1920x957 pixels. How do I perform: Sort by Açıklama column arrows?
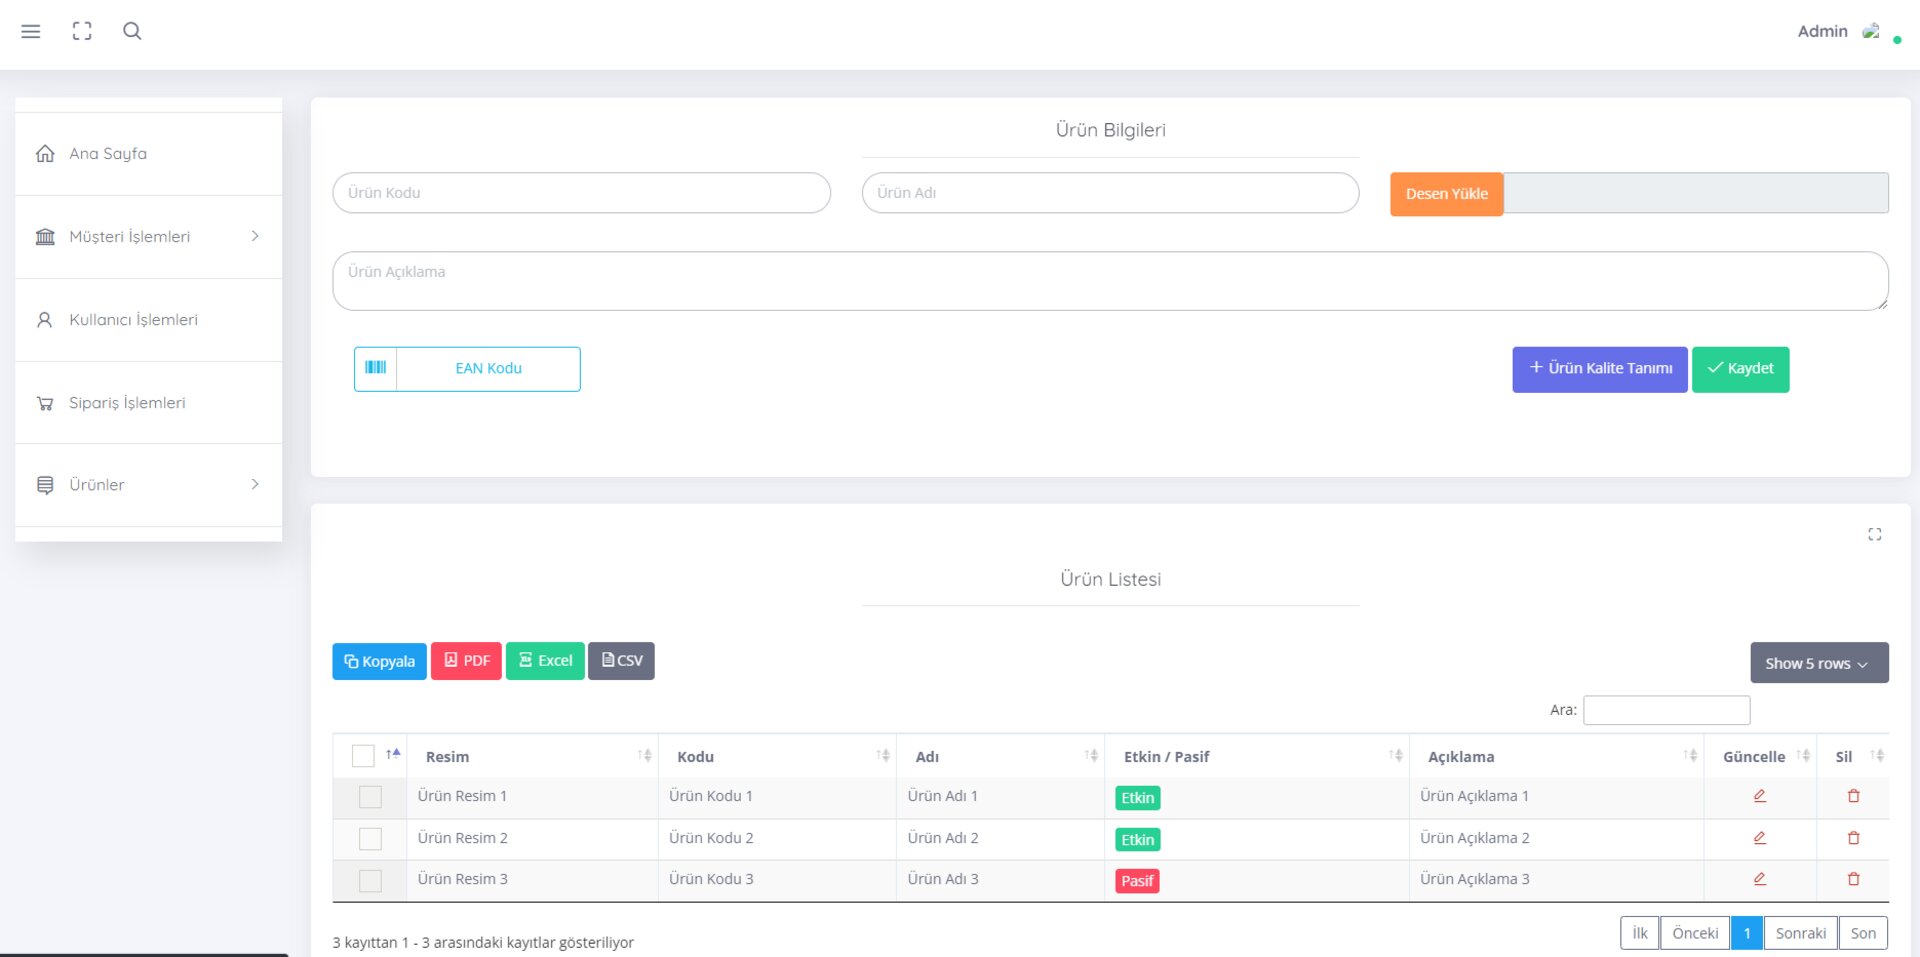1690,756
